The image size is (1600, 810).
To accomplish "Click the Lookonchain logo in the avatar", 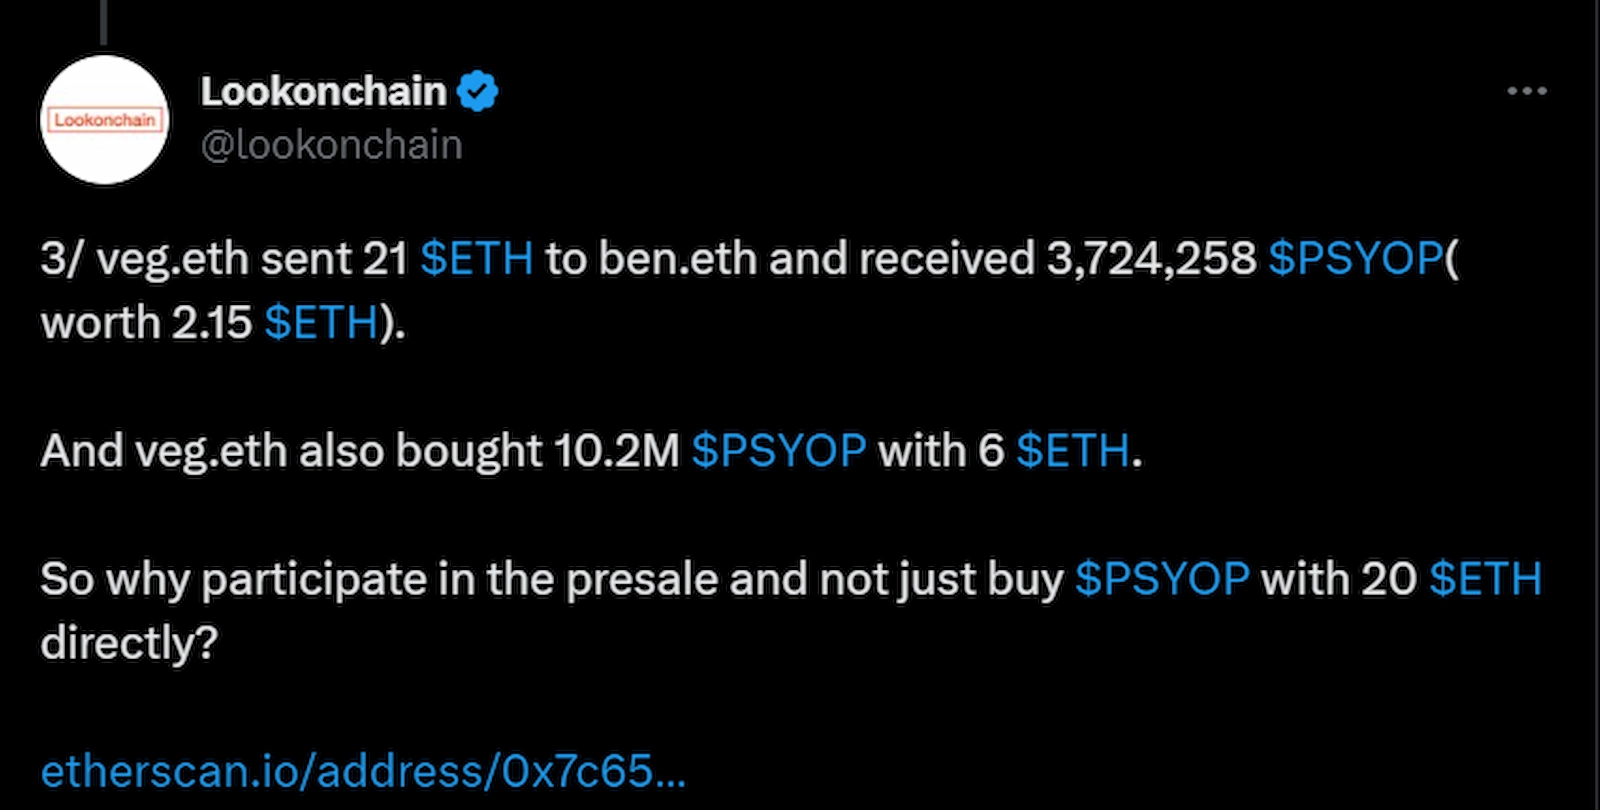I will (x=104, y=120).
